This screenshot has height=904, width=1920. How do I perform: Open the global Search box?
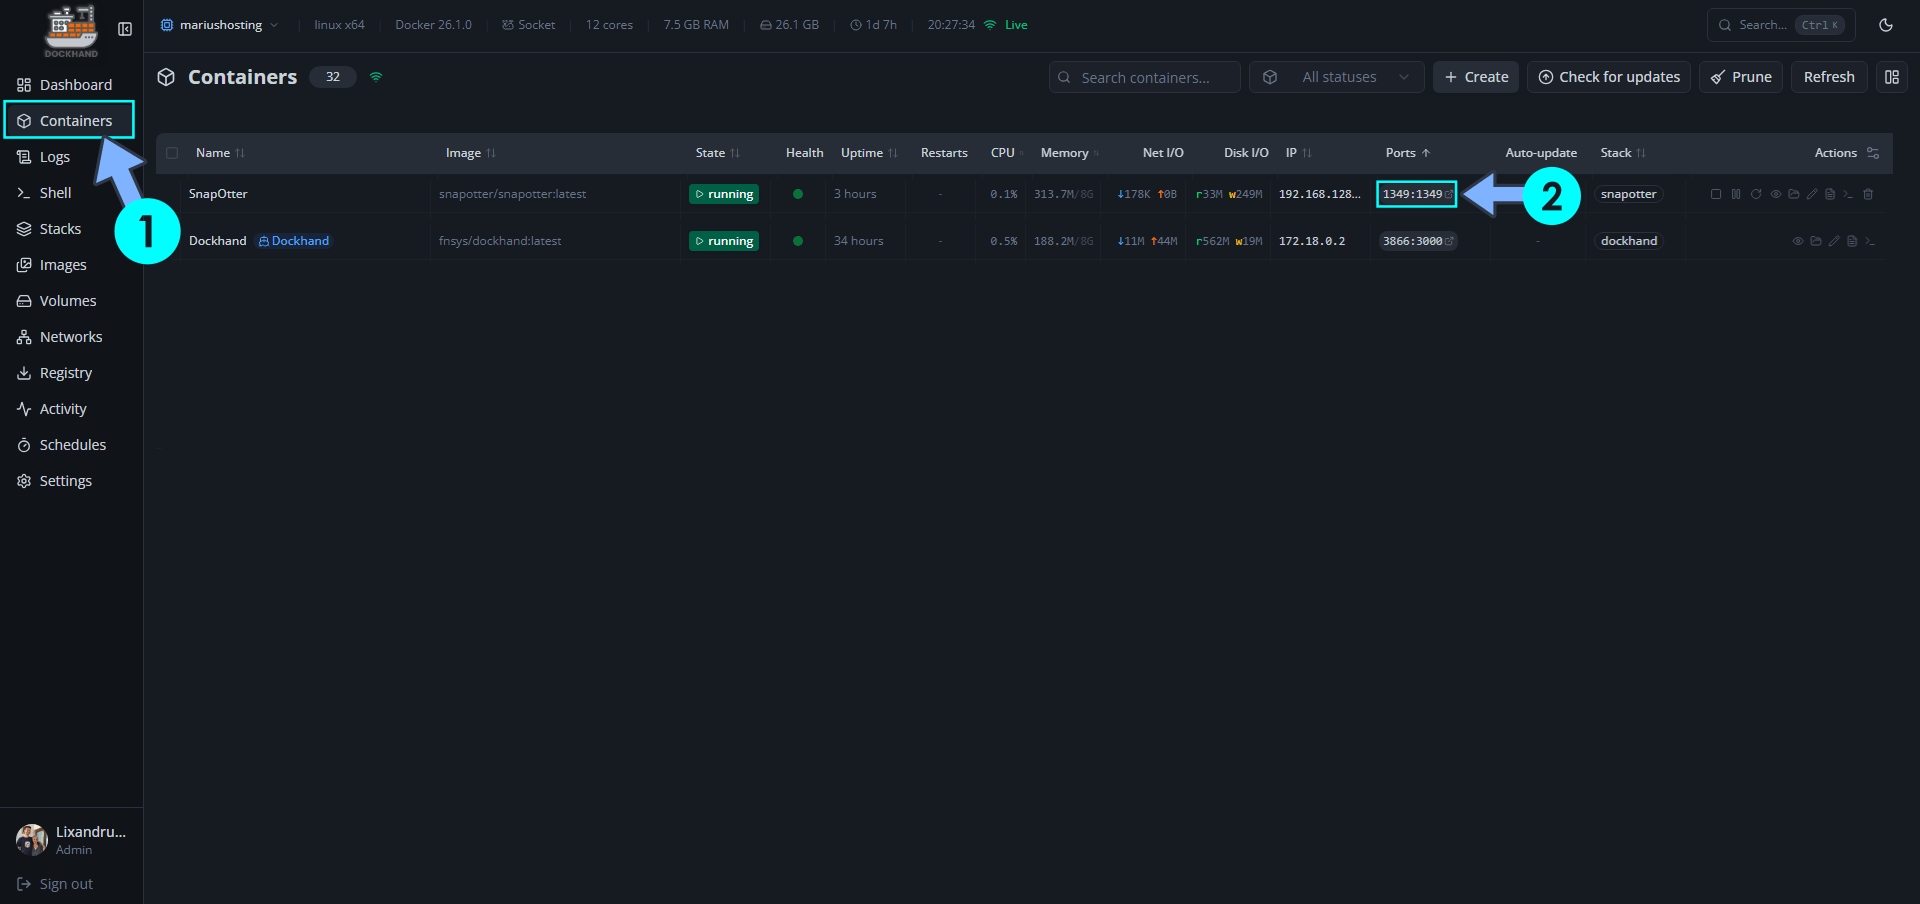point(1781,25)
